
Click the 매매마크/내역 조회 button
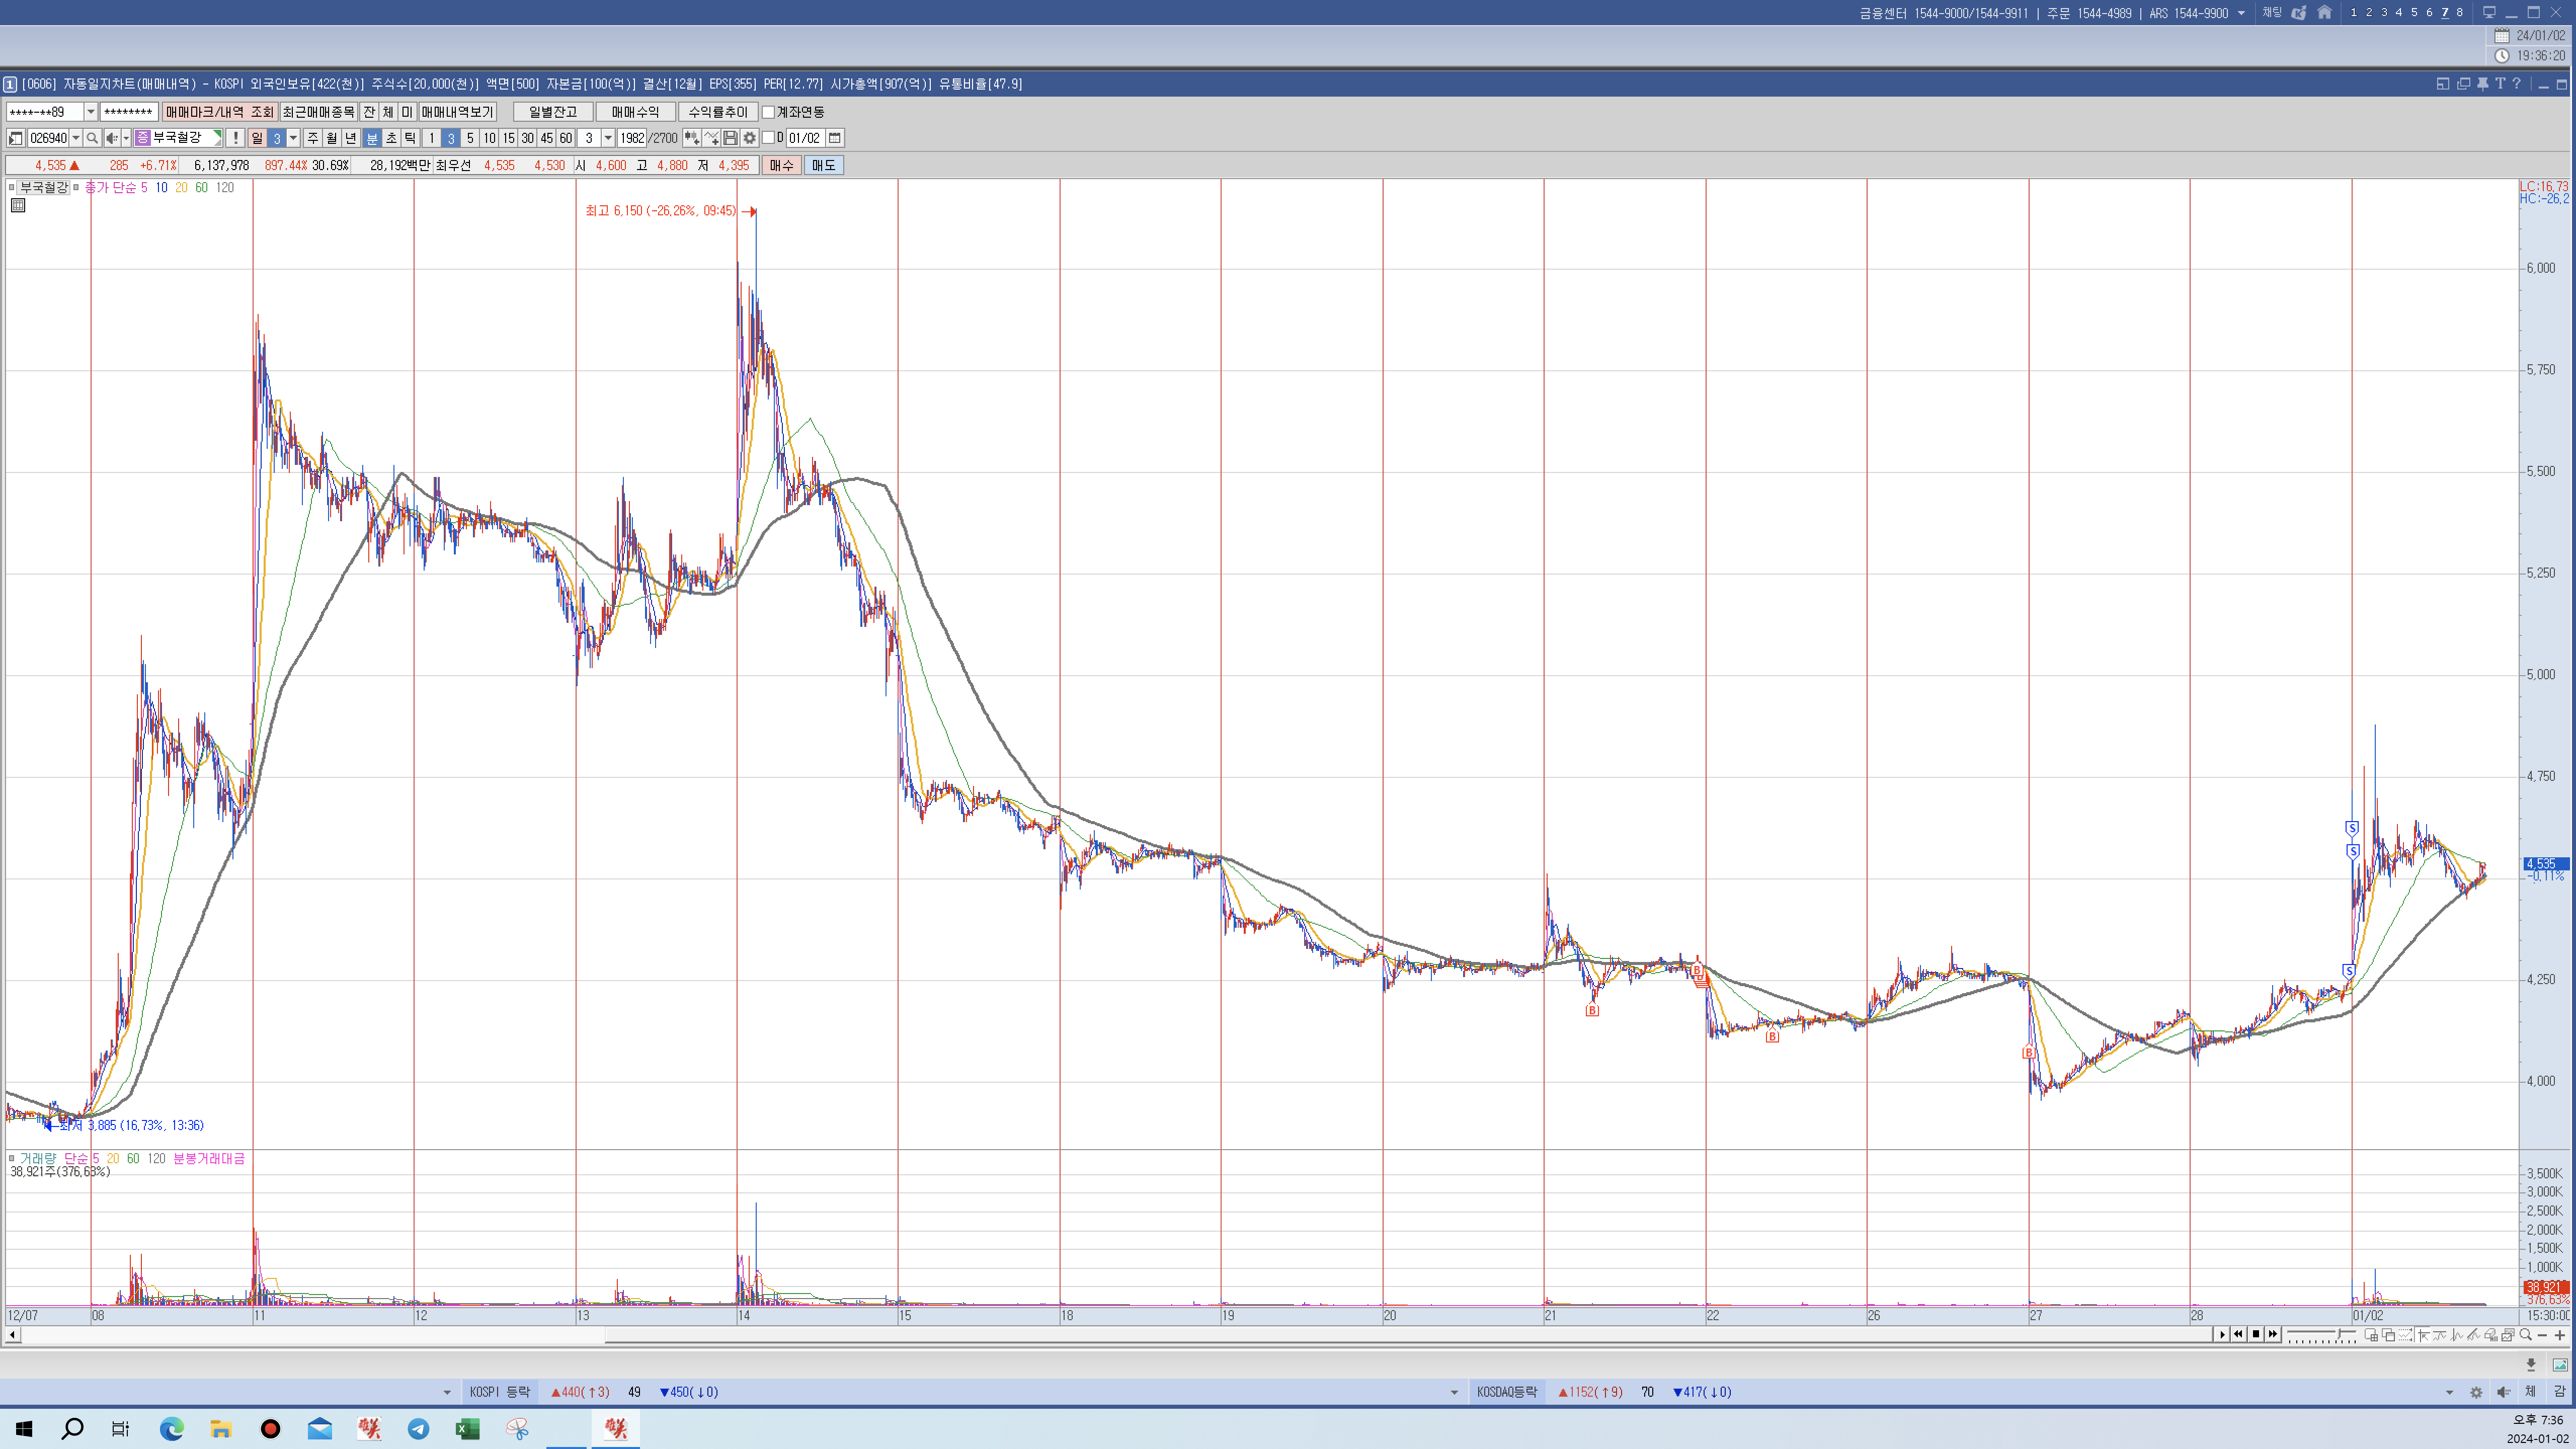[x=220, y=112]
